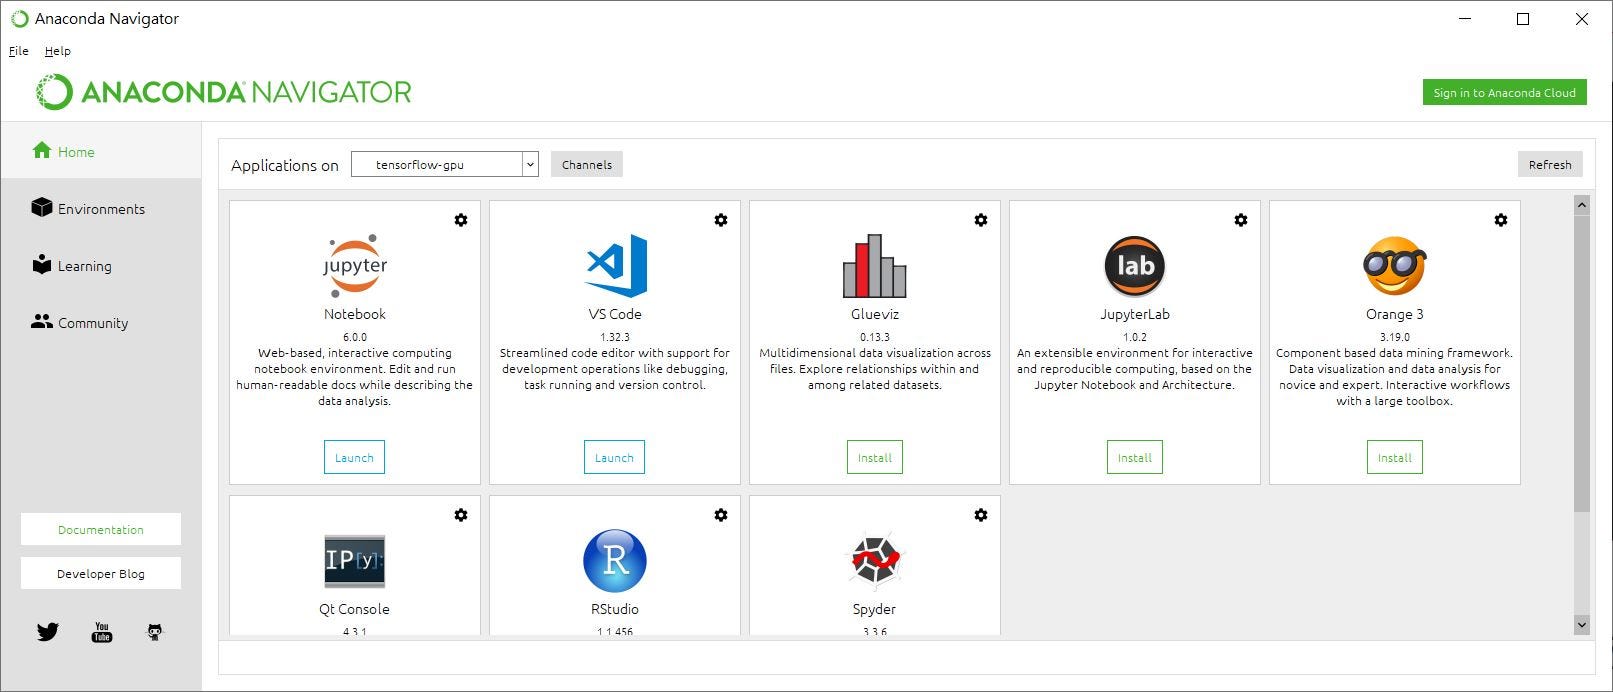Click the applications list scrollbar thumb

(1582, 363)
